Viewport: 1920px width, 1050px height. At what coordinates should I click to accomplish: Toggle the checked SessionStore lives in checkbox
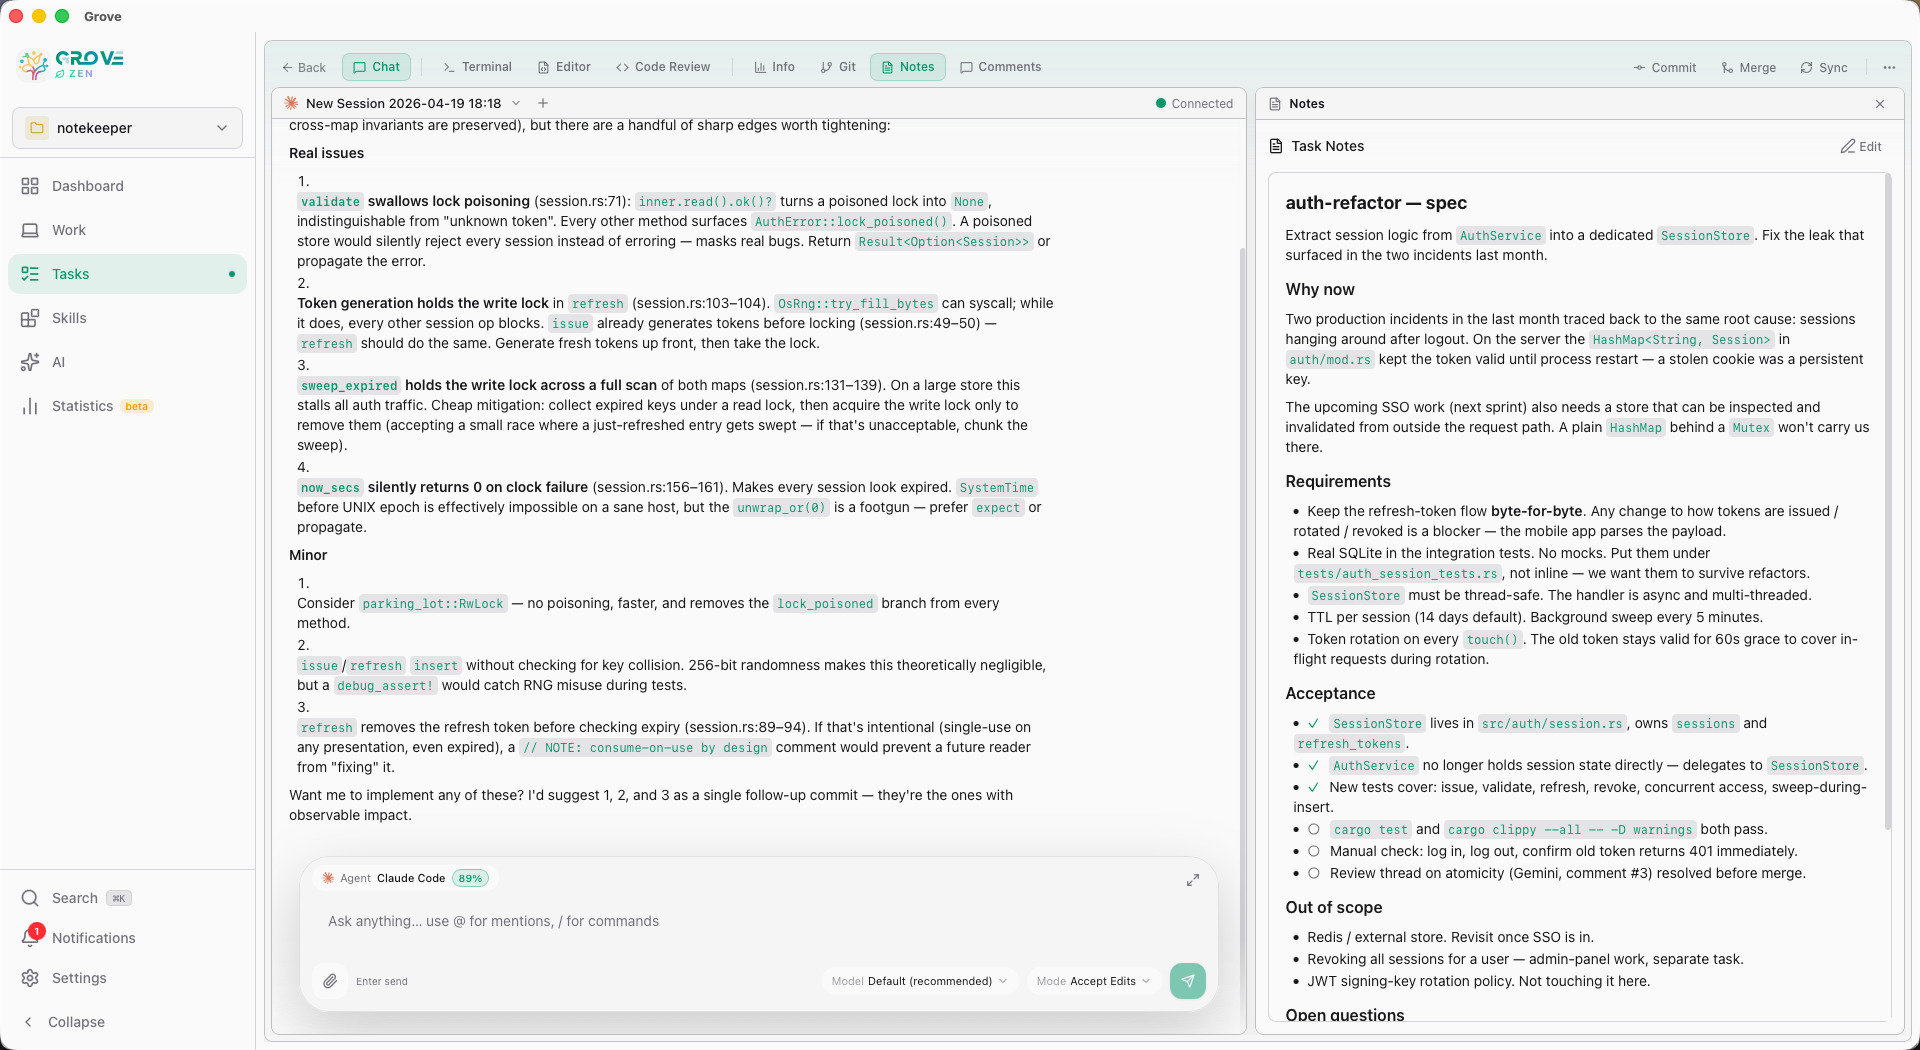(1314, 723)
